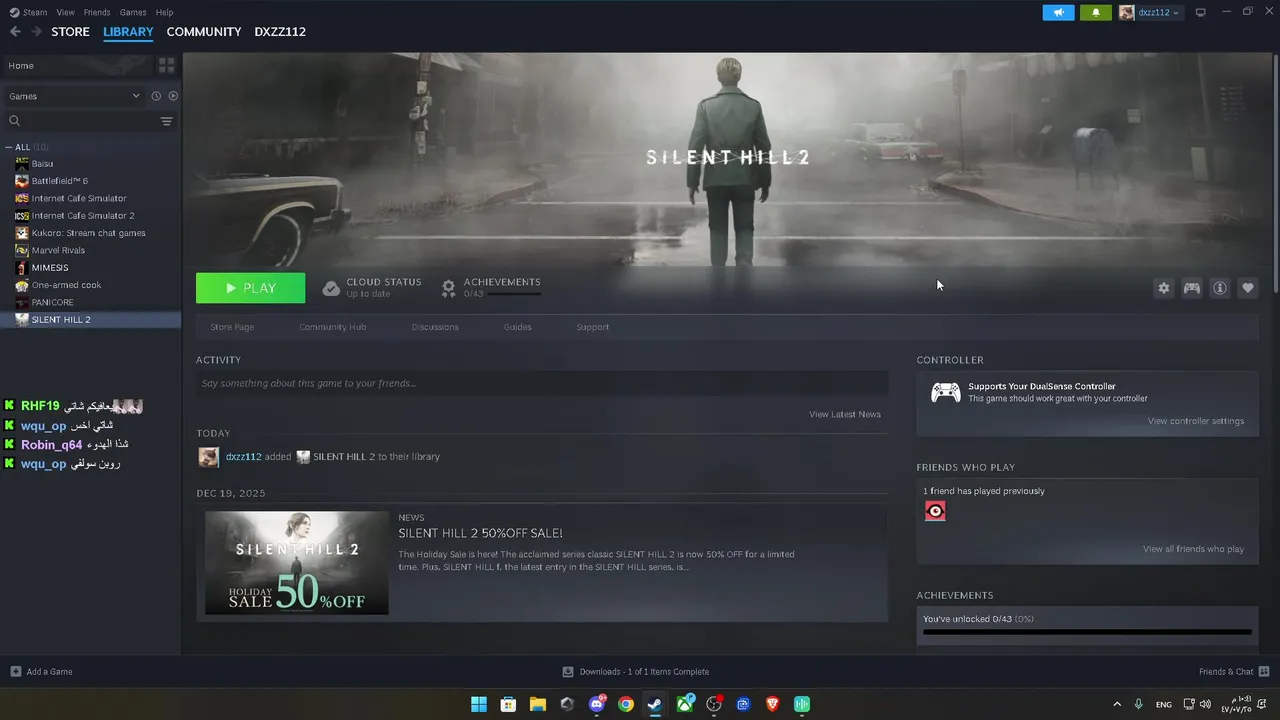Open the Games menu
The height and width of the screenshot is (720, 1280).
pos(133,12)
